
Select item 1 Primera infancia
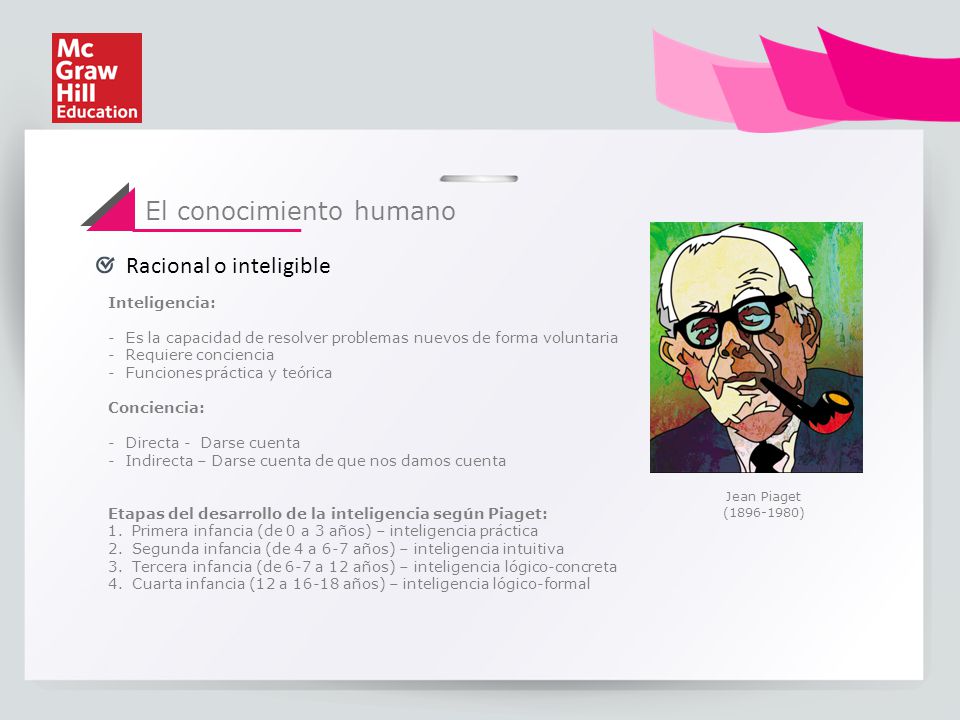click(323, 531)
